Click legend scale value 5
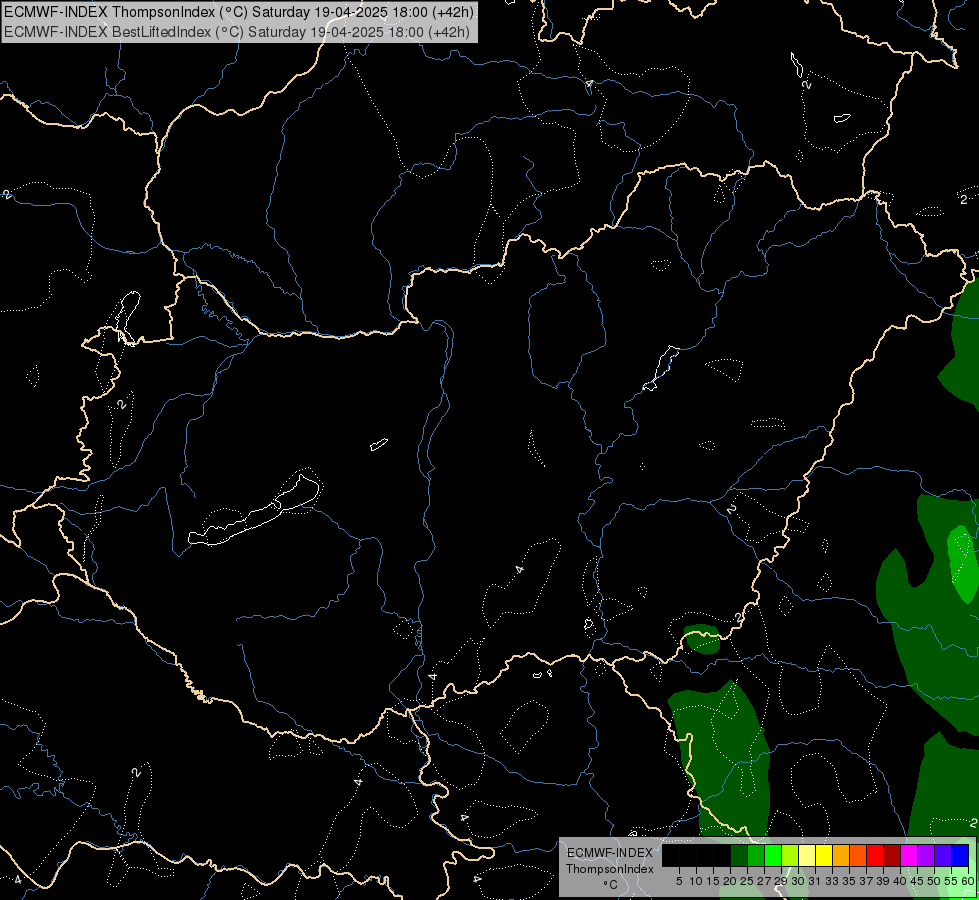 (679, 881)
